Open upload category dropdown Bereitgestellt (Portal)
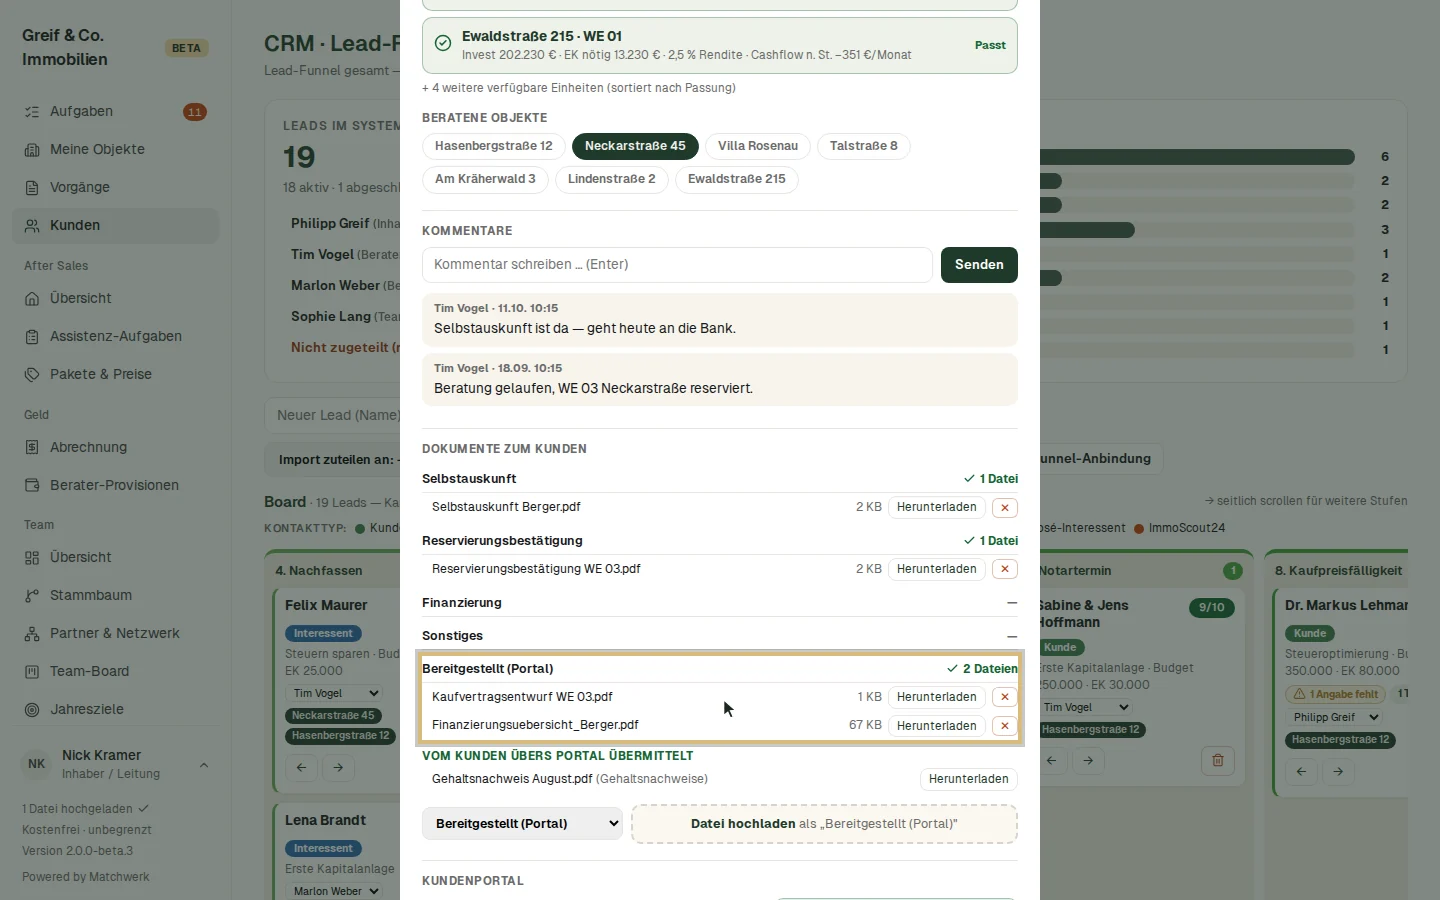The height and width of the screenshot is (900, 1440). point(522,824)
